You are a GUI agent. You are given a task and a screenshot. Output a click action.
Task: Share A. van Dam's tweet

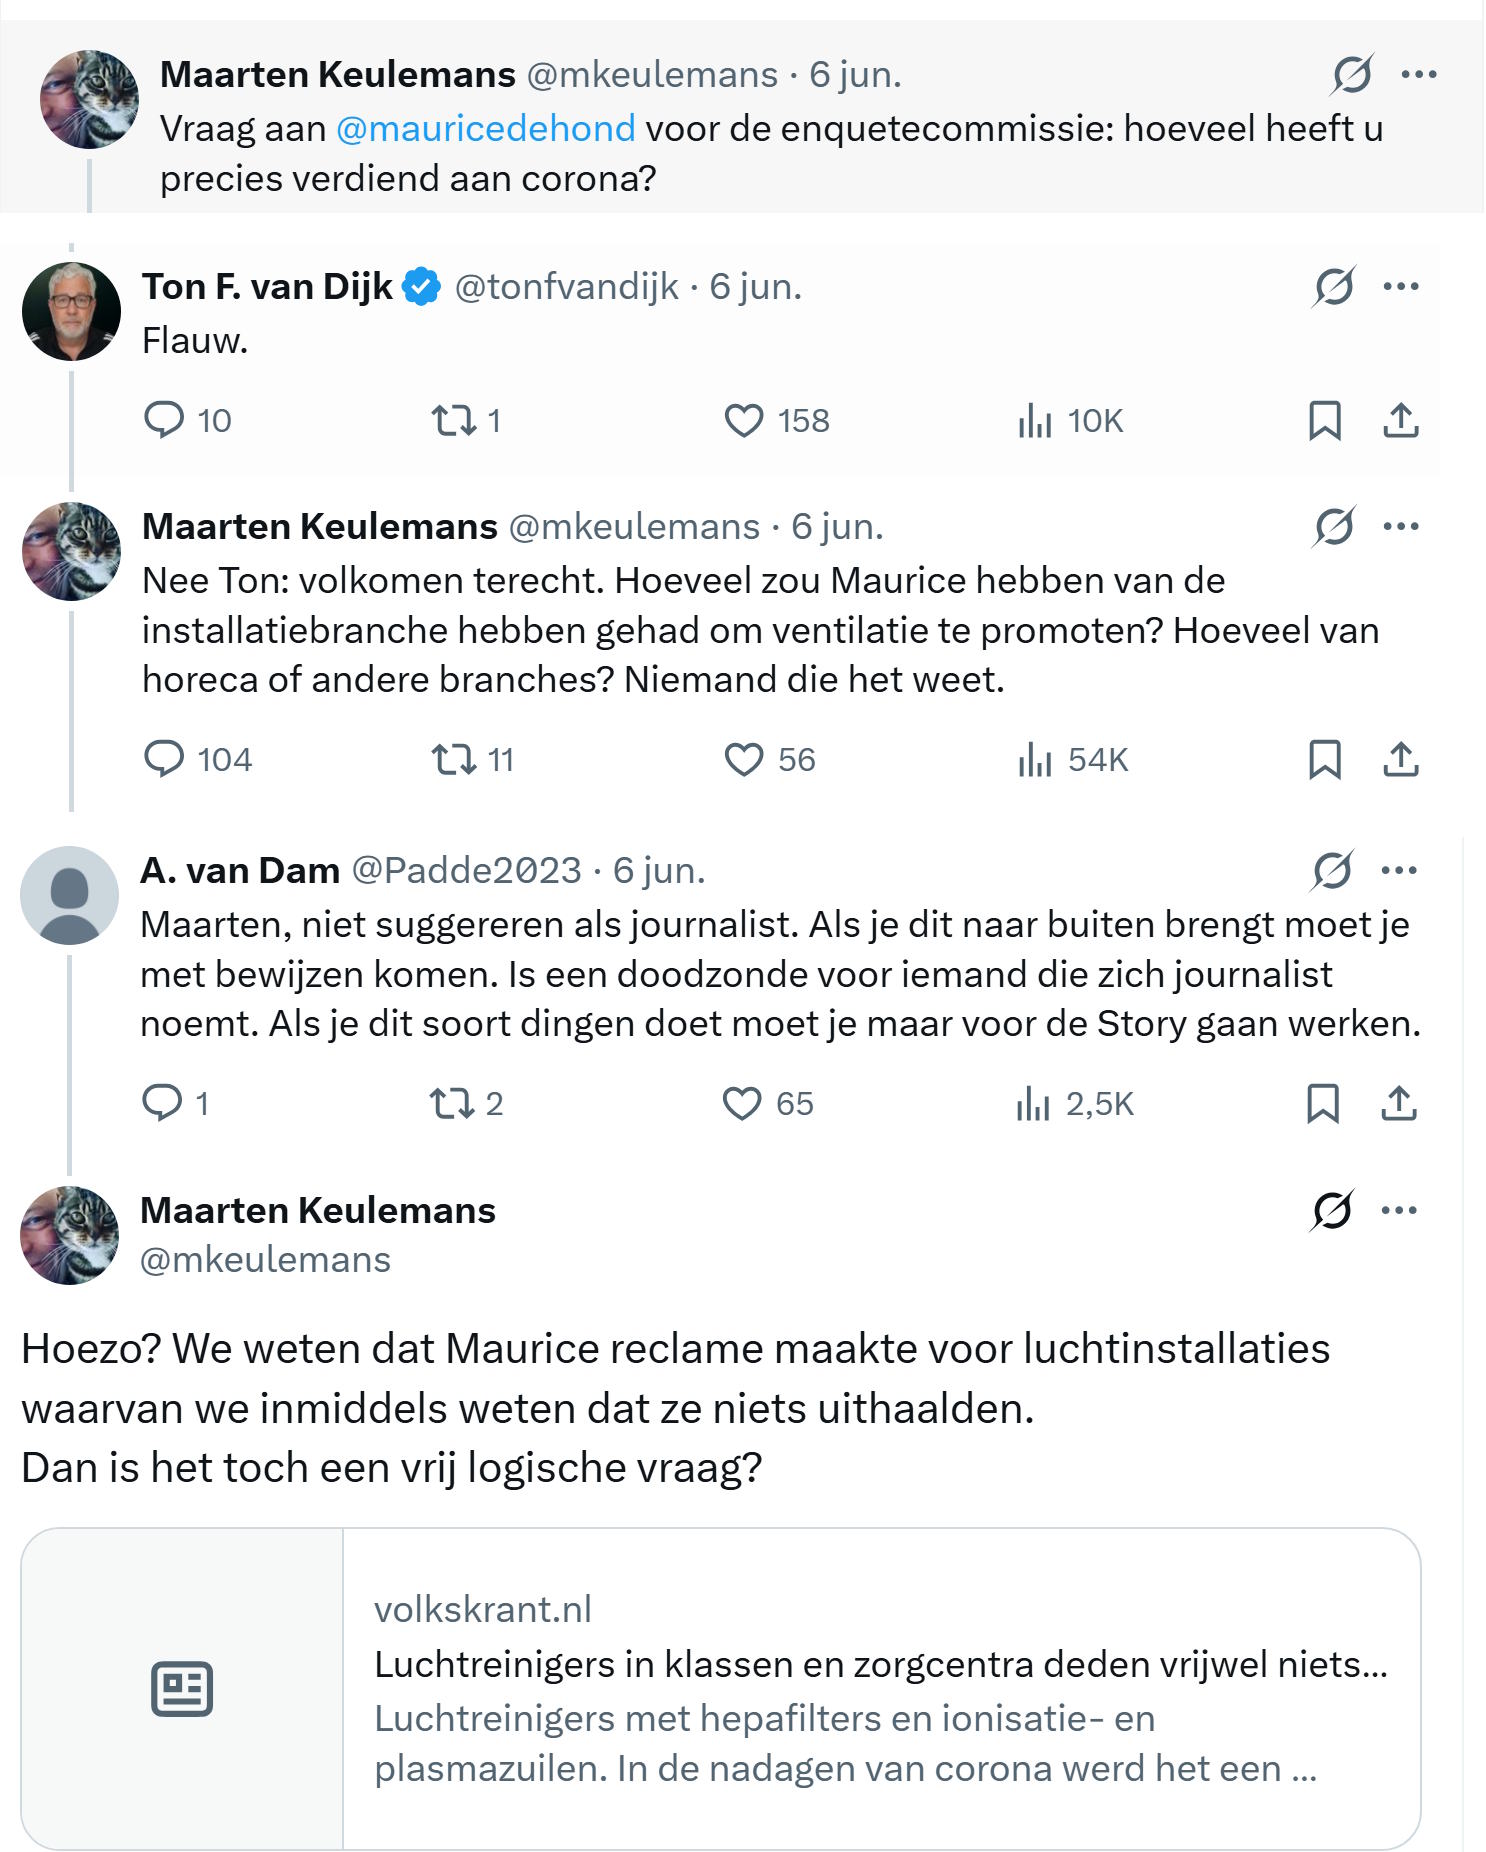1399,1104
